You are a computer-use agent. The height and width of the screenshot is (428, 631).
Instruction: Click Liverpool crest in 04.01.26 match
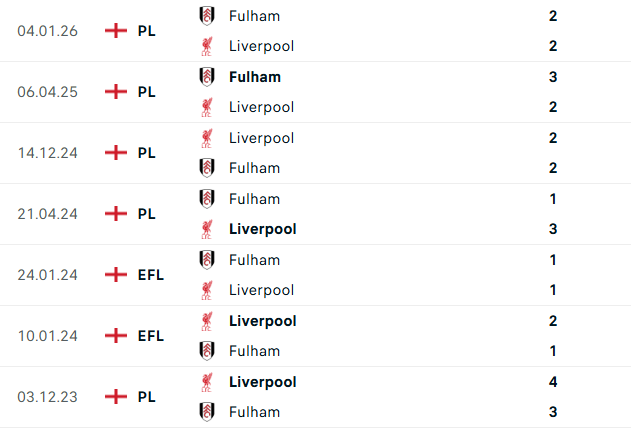tap(207, 46)
